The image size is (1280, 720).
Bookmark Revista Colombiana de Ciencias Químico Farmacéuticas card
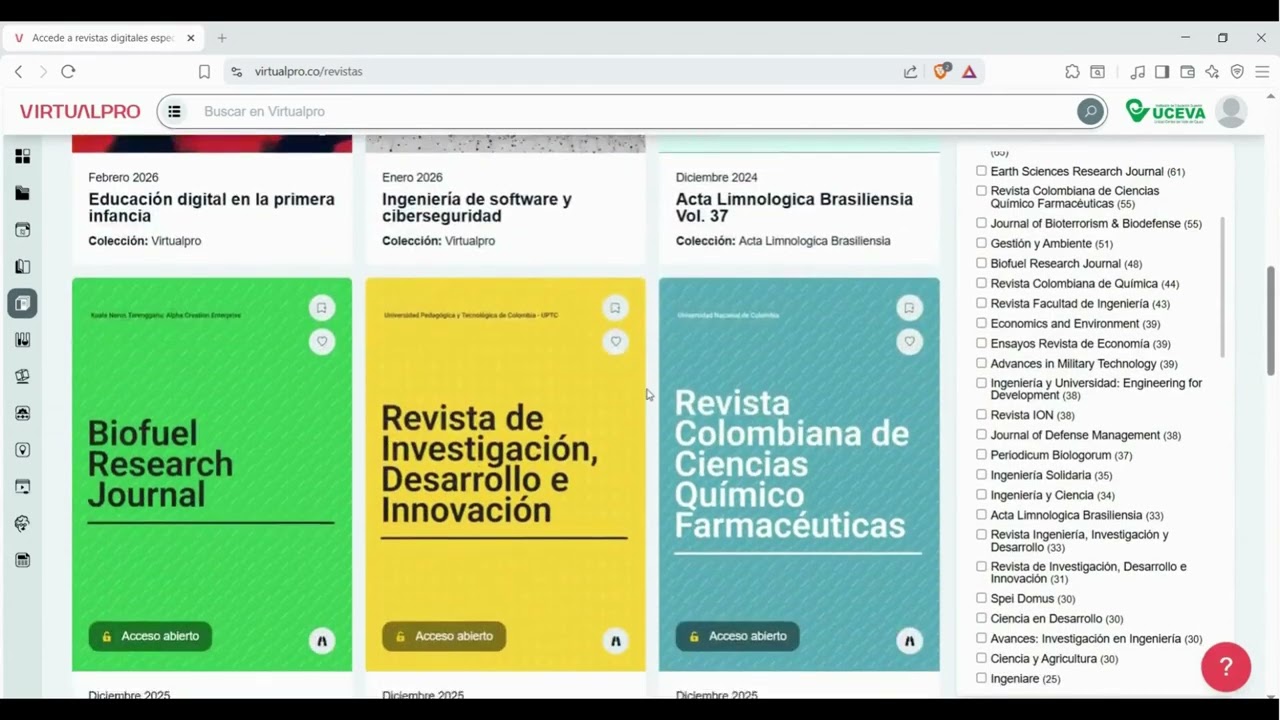[x=909, y=308]
